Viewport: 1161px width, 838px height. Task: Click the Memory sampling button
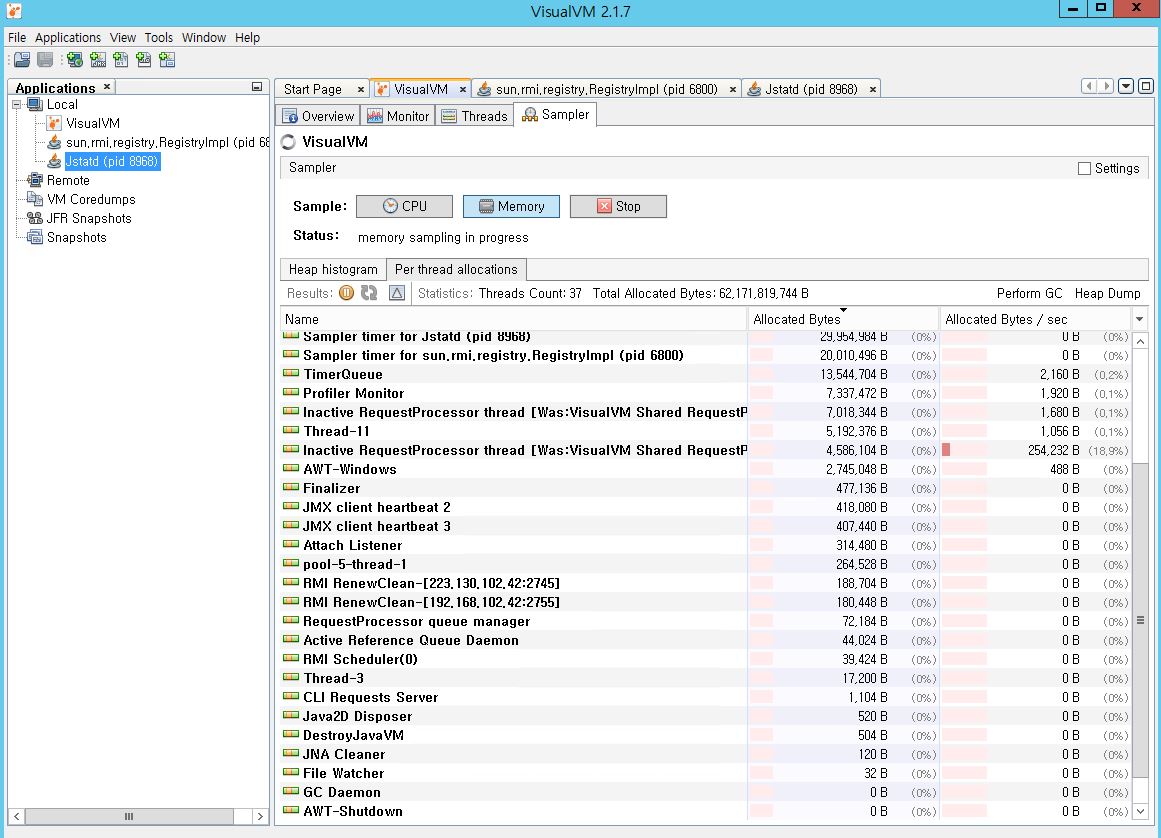[511, 207]
